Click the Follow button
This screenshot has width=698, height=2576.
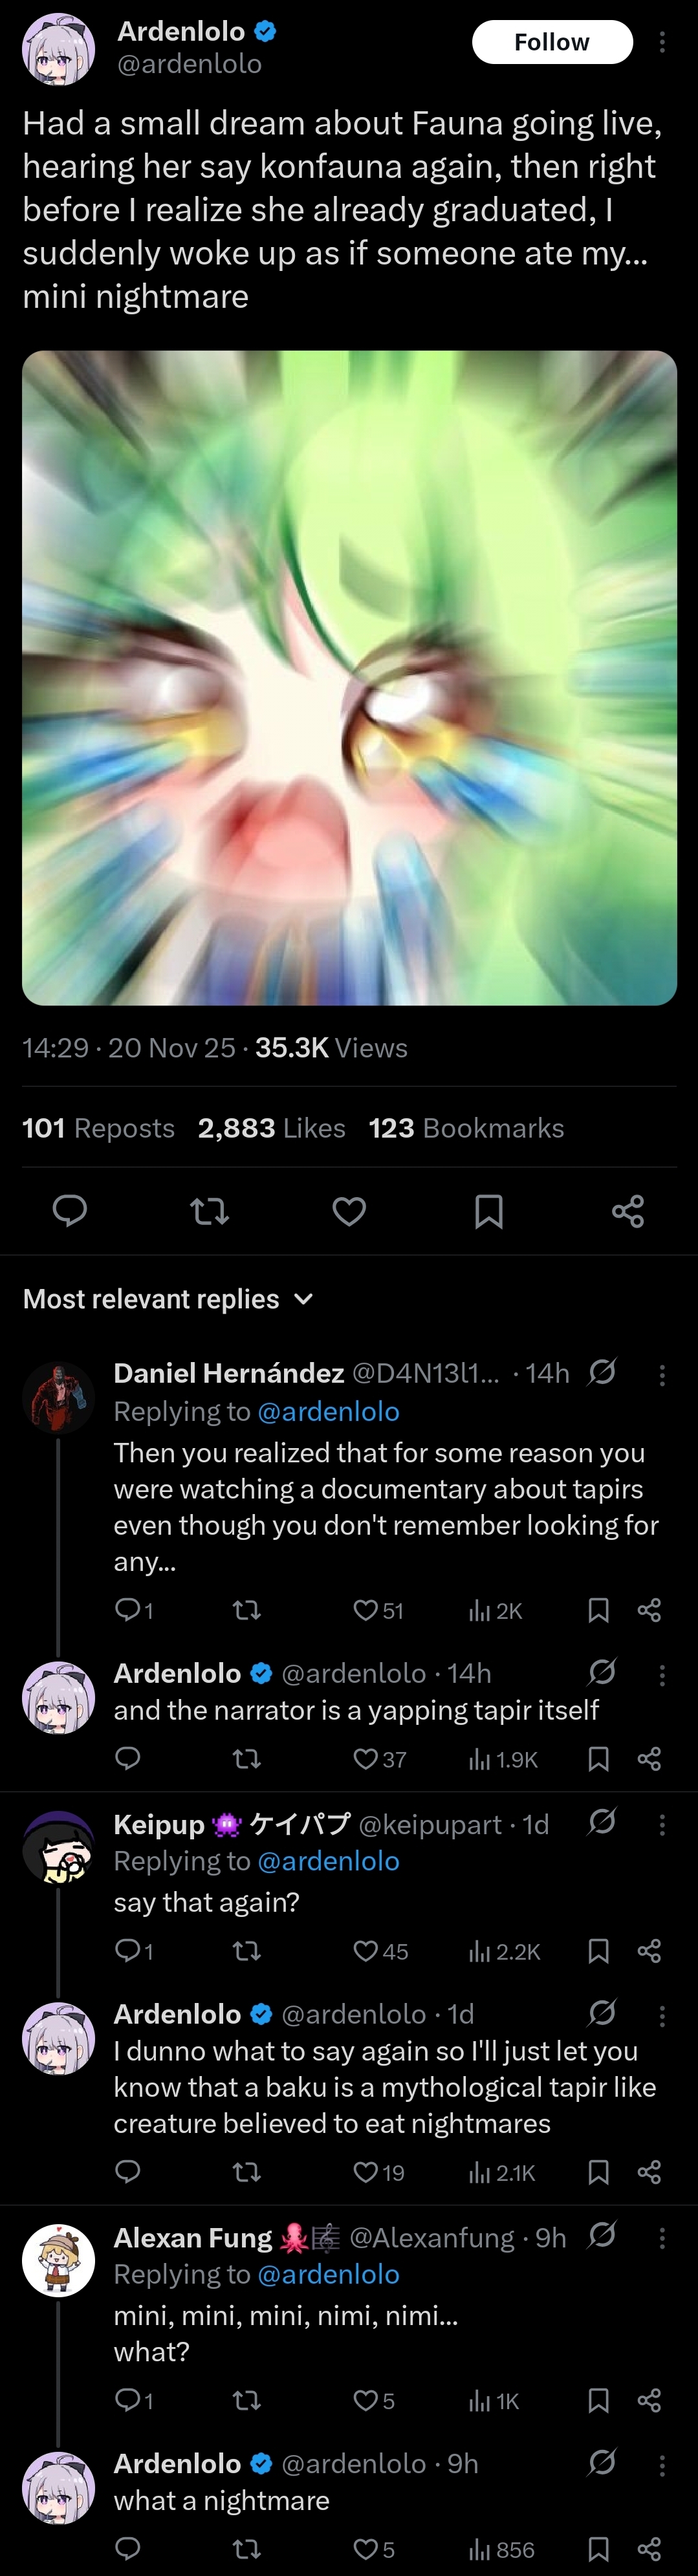click(551, 42)
